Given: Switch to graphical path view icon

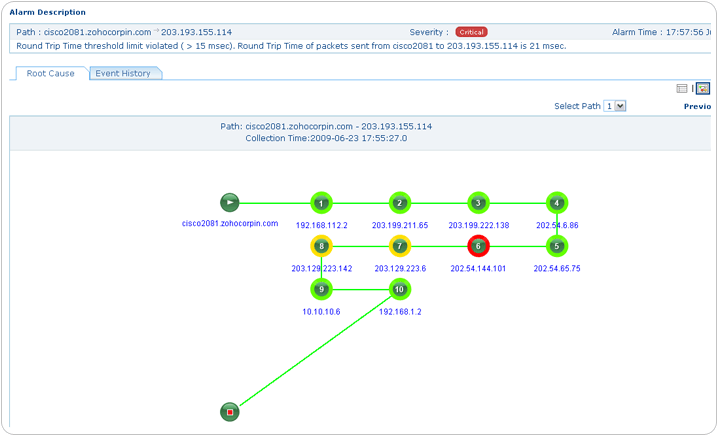Looking at the screenshot, I should pyautogui.click(x=702, y=89).
